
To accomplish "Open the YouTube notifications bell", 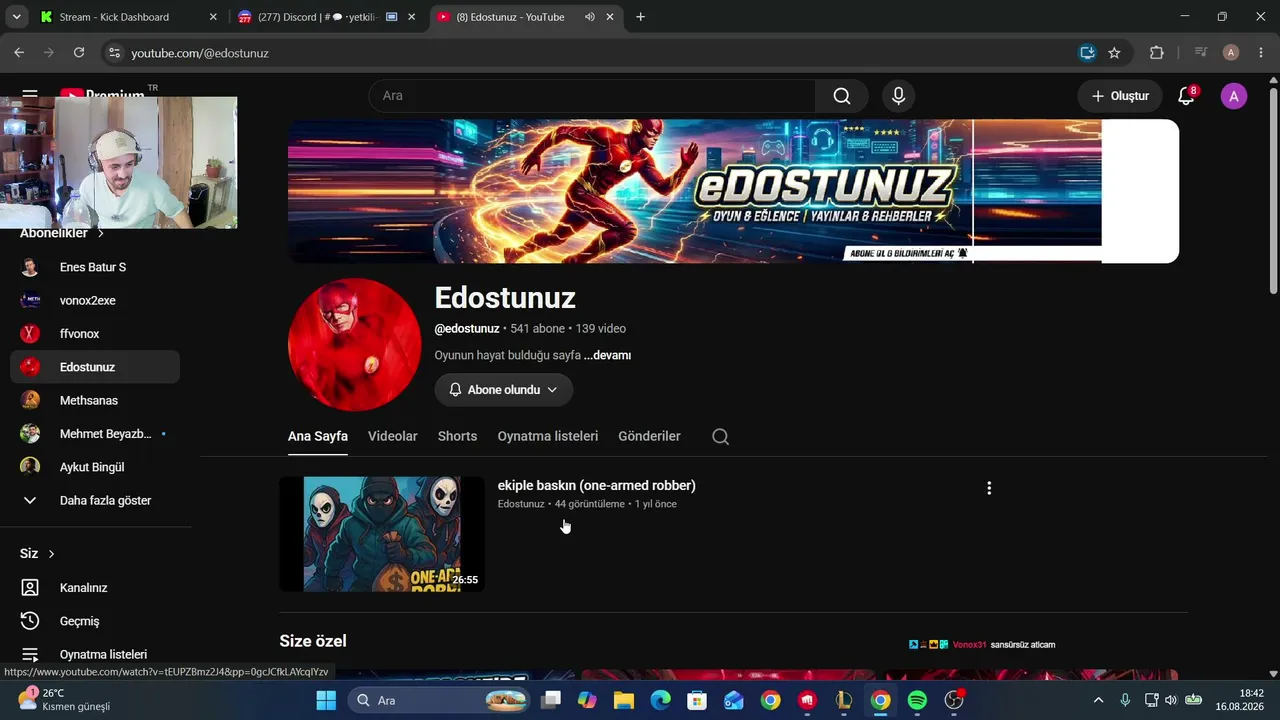I will [x=1186, y=96].
